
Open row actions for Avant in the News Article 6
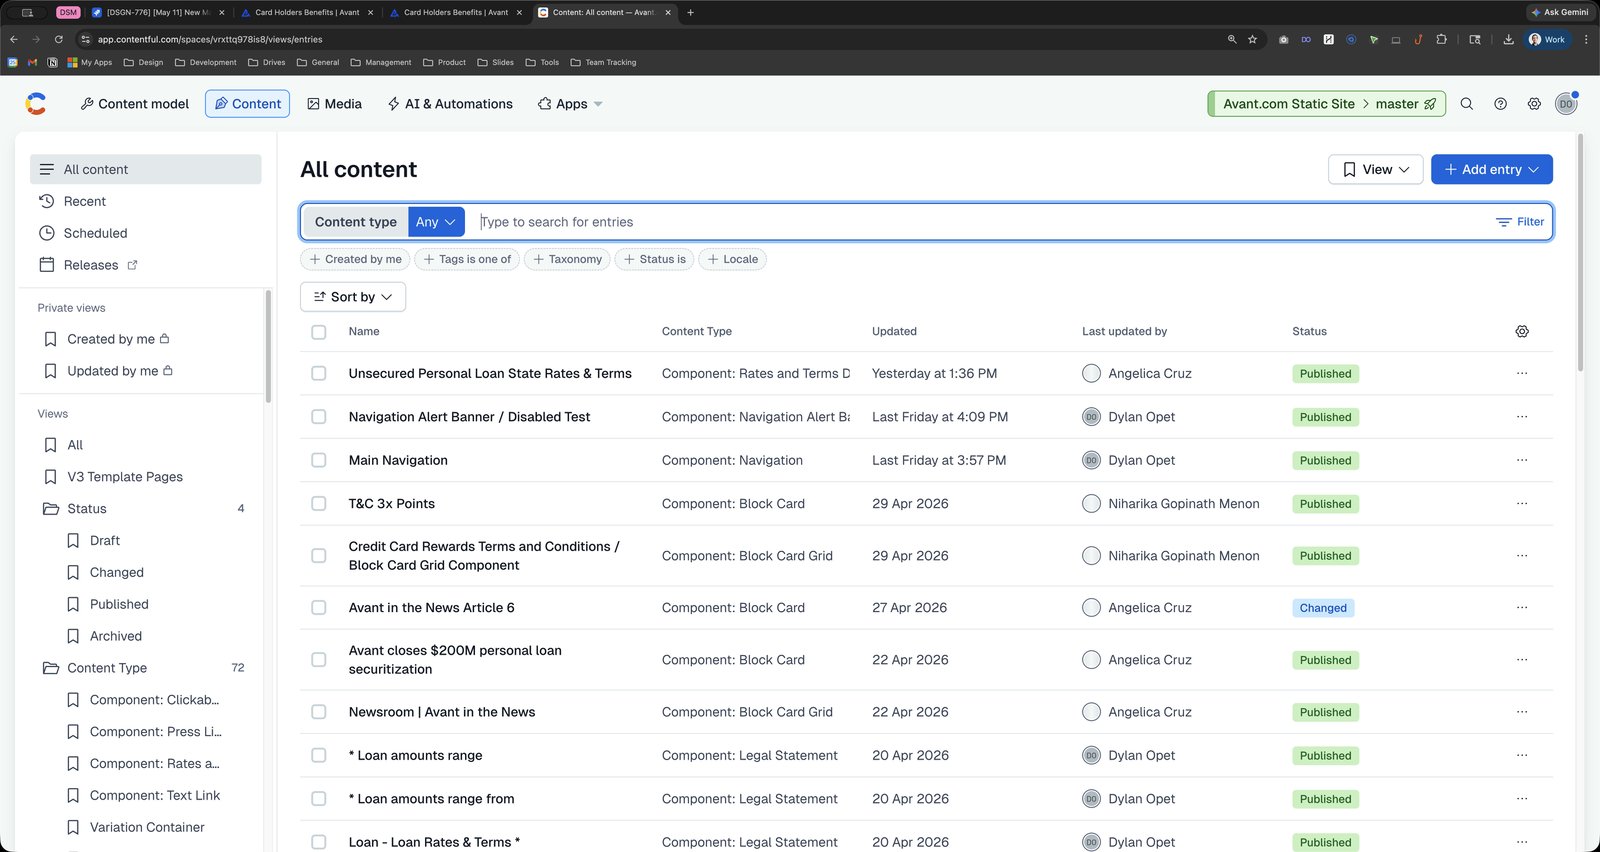tap(1522, 608)
